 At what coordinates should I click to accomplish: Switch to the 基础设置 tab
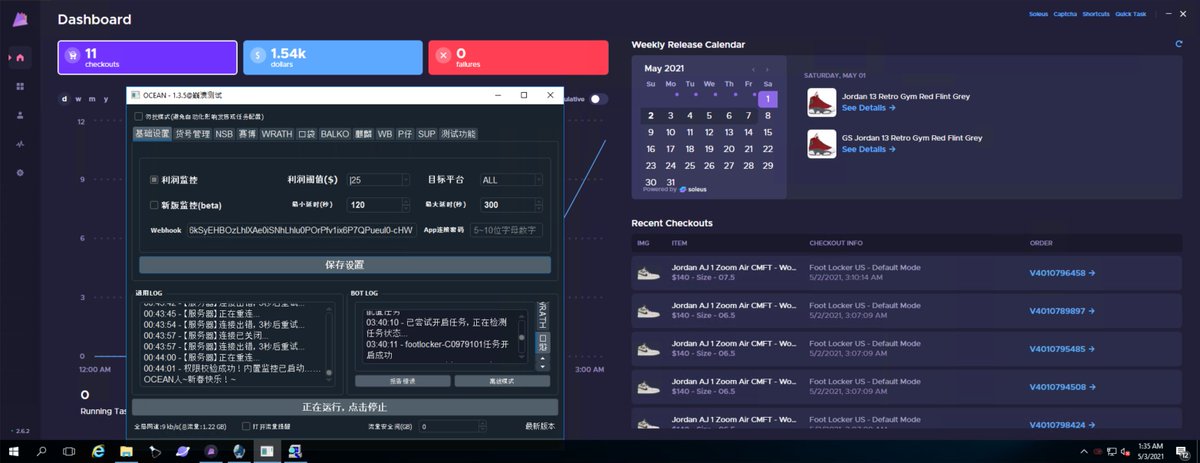152,133
